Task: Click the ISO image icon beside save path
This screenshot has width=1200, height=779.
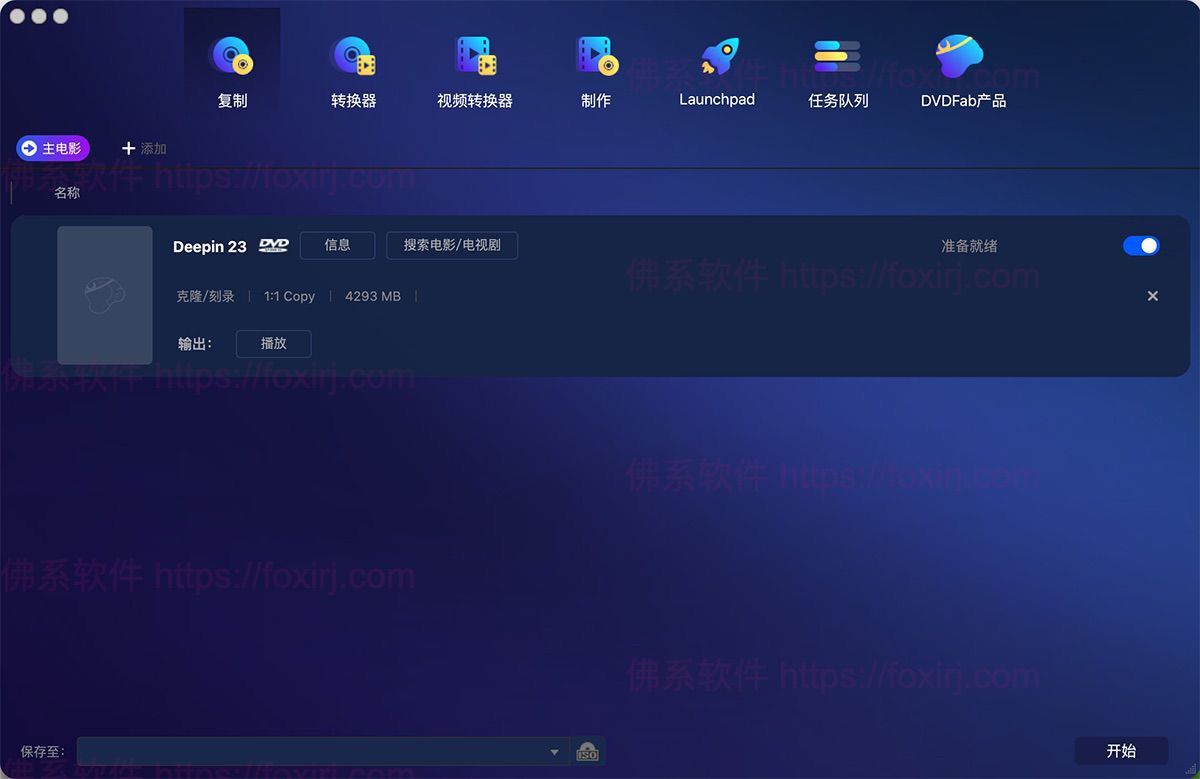Action: 588,751
